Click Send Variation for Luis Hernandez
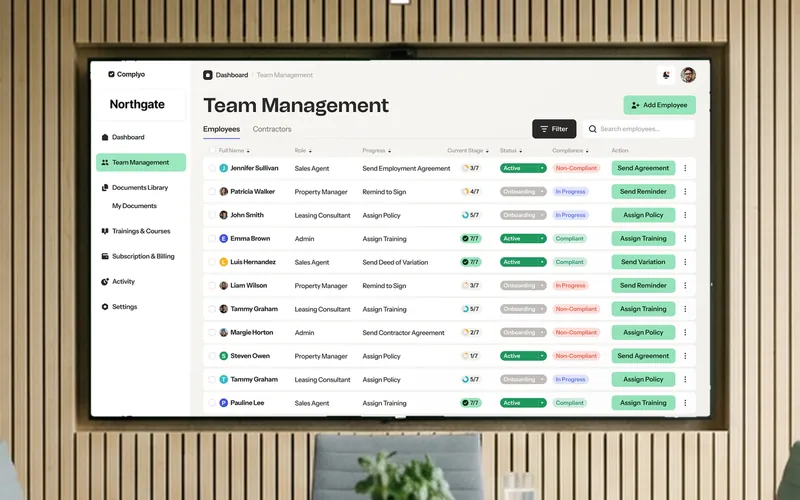Viewport: 800px width, 500px height. pyautogui.click(x=643, y=262)
